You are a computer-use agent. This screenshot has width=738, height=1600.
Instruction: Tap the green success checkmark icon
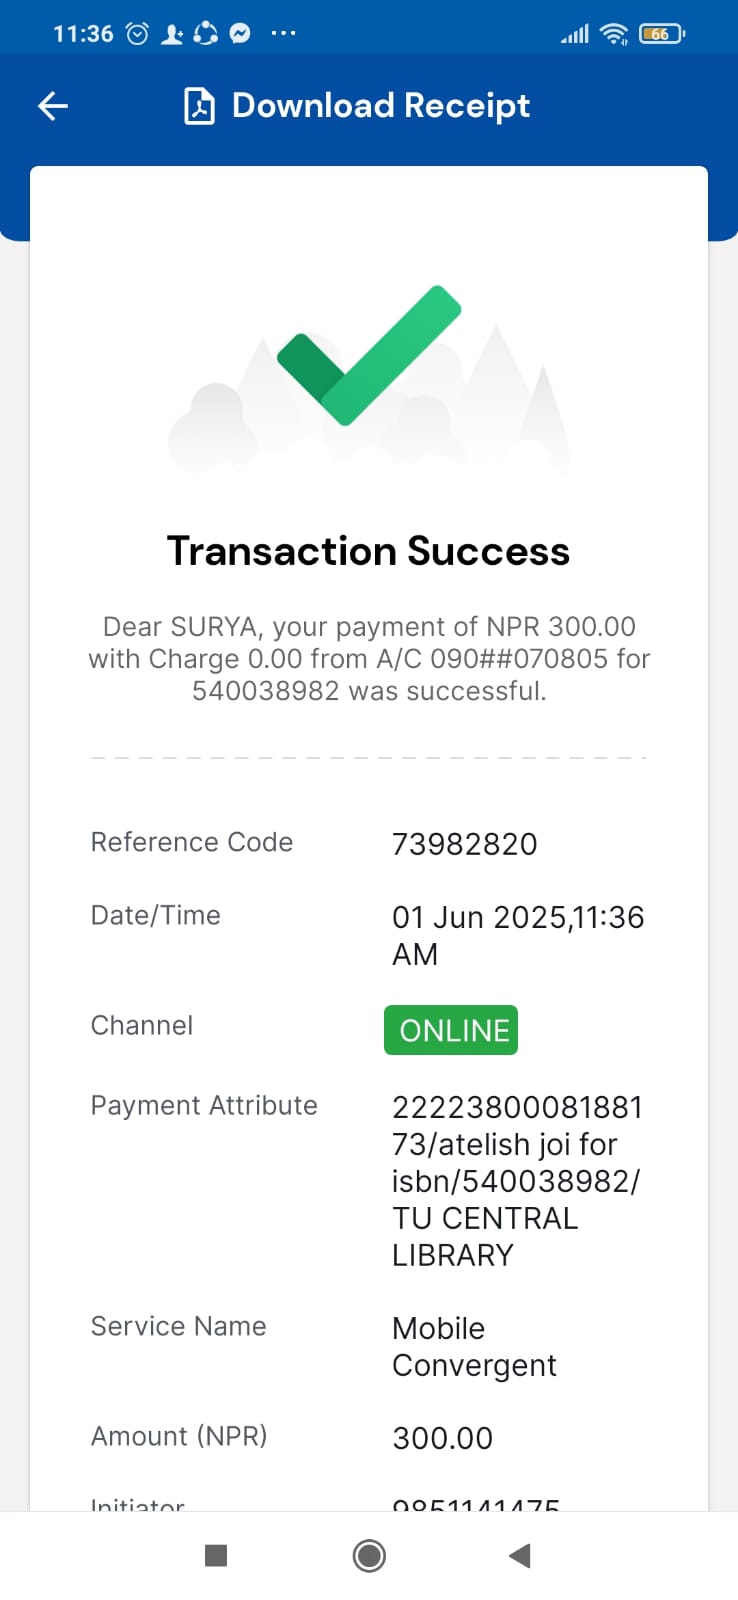[x=368, y=355]
